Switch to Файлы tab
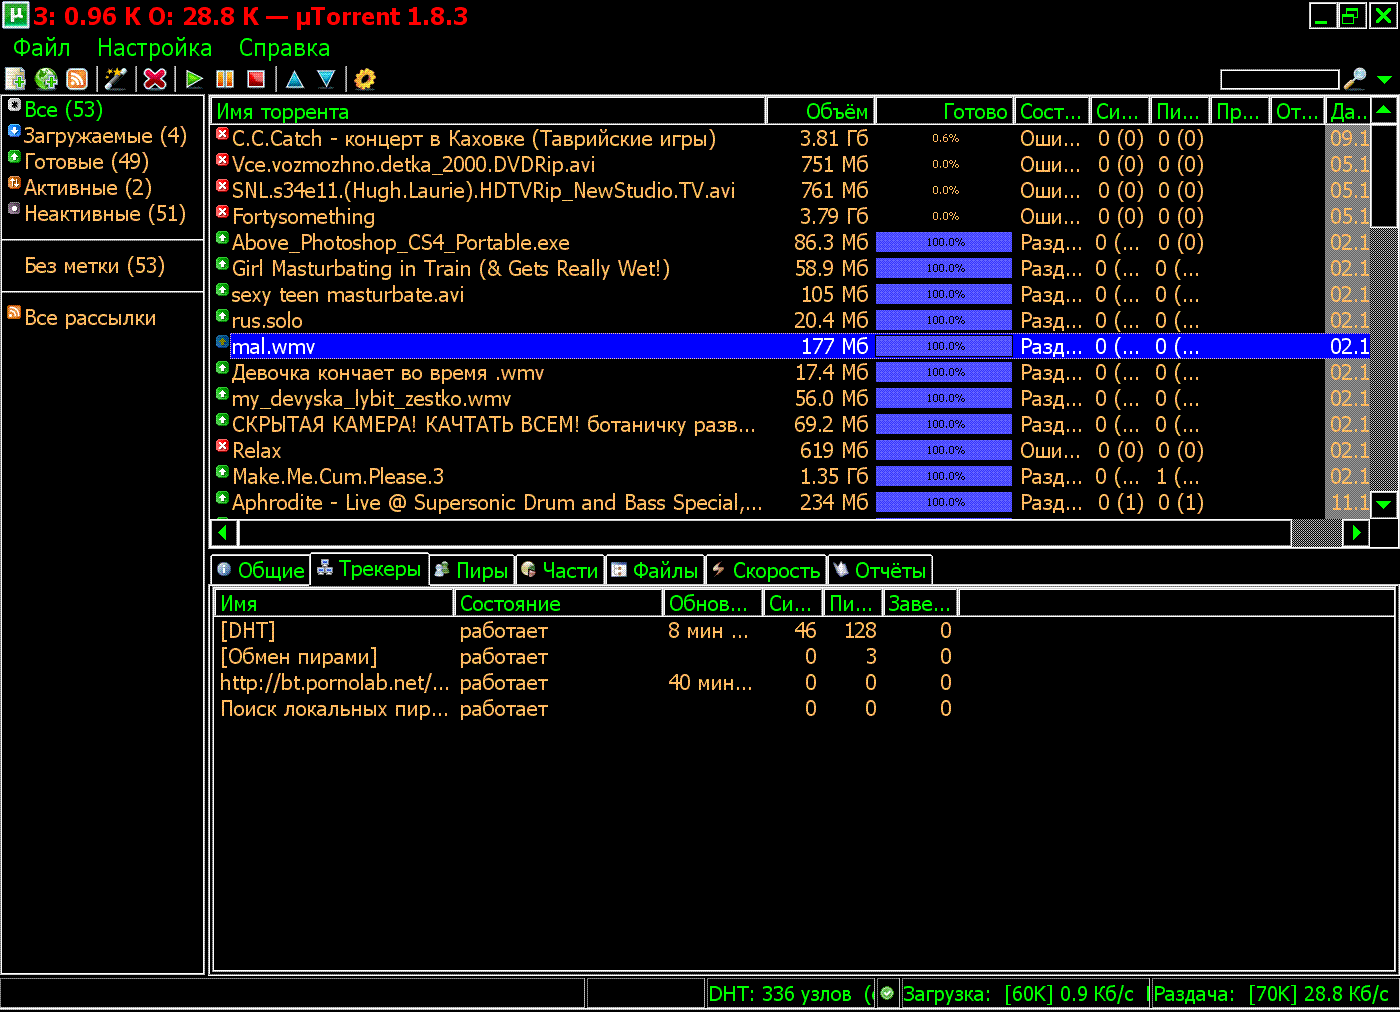 655,570
